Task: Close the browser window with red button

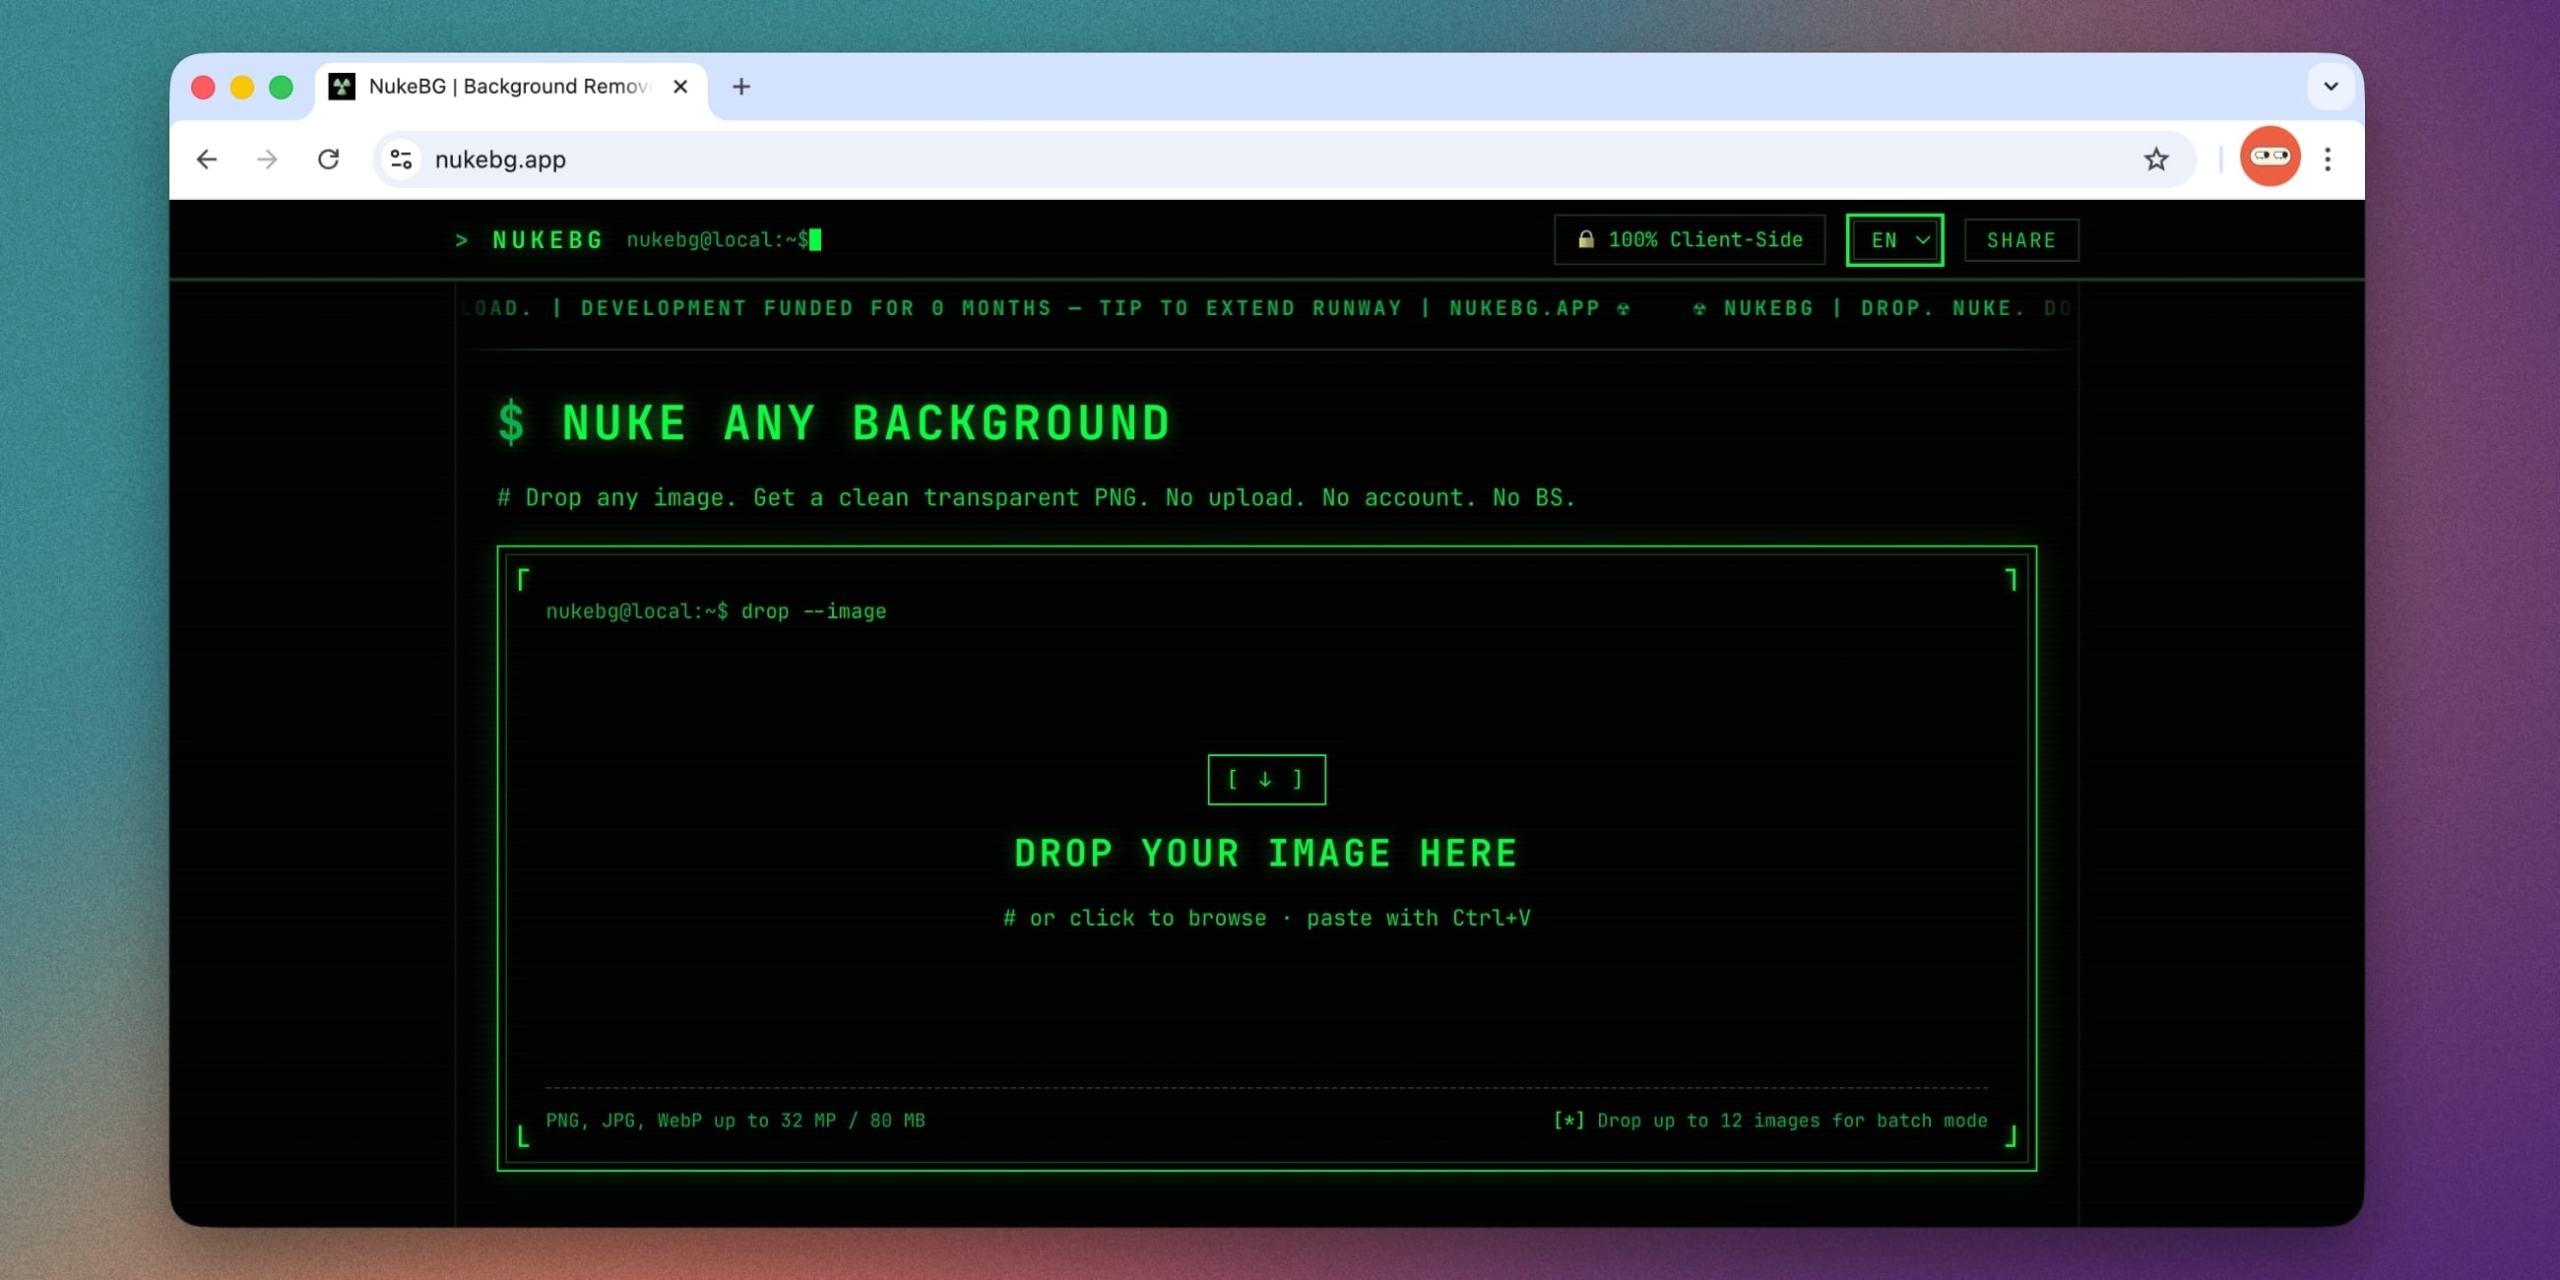Action: 203,87
